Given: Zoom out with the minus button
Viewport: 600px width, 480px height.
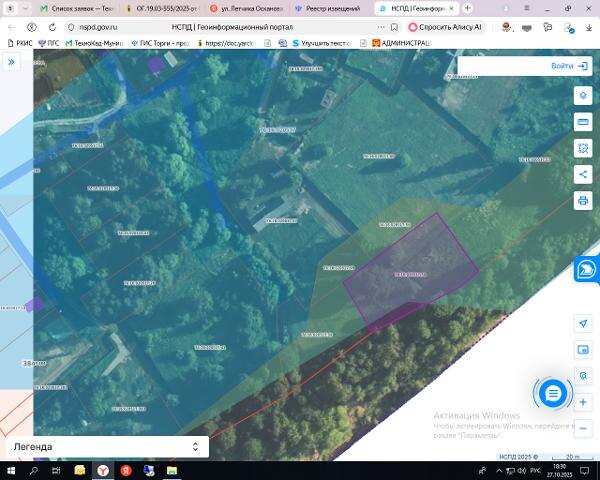Looking at the screenshot, I should (x=583, y=428).
